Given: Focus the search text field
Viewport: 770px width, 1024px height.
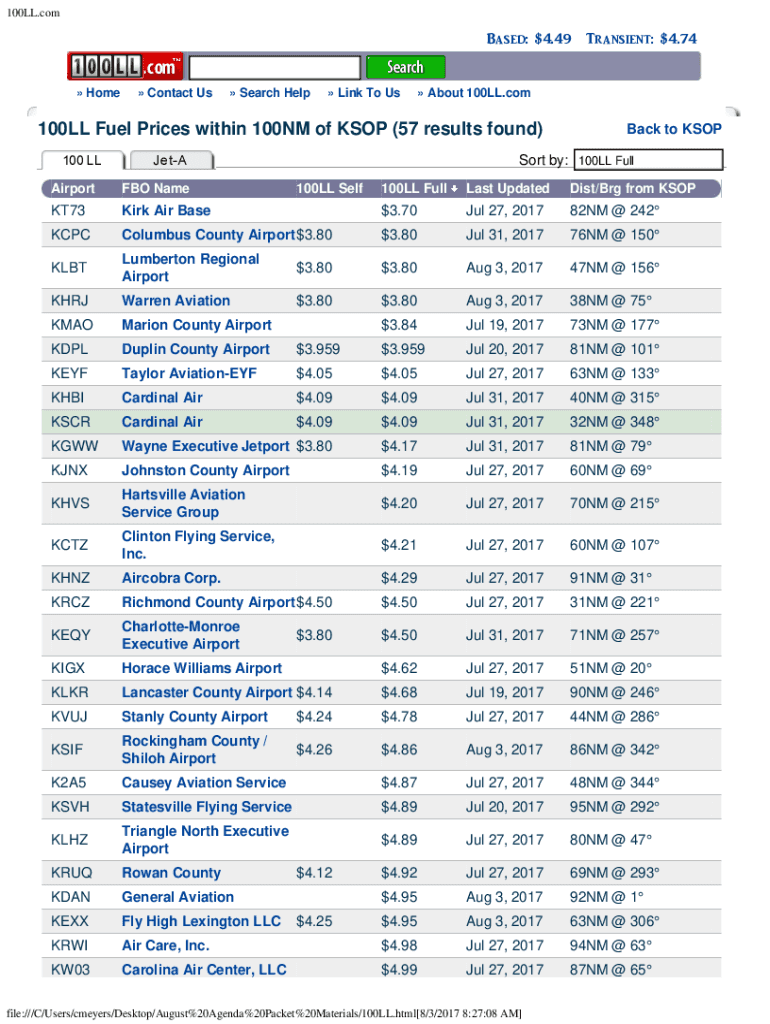Looking at the screenshot, I should pyautogui.click(x=274, y=68).
